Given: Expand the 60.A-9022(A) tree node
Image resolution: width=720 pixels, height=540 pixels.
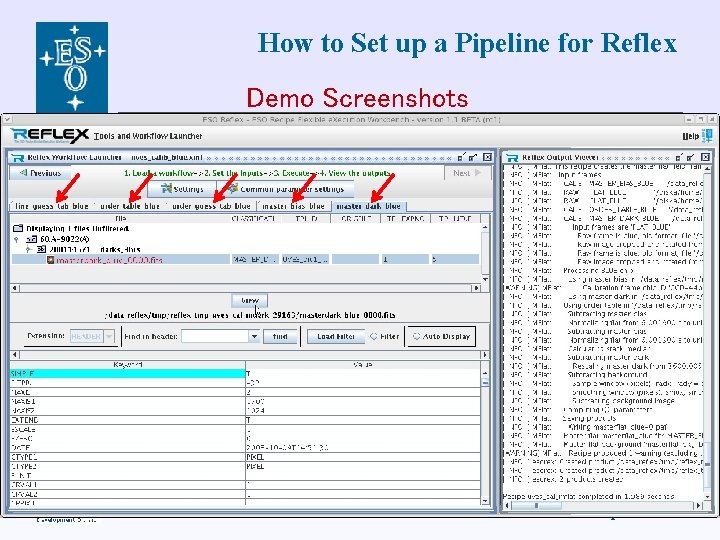Looking at the screenshot, I should [x=17, y=239].
